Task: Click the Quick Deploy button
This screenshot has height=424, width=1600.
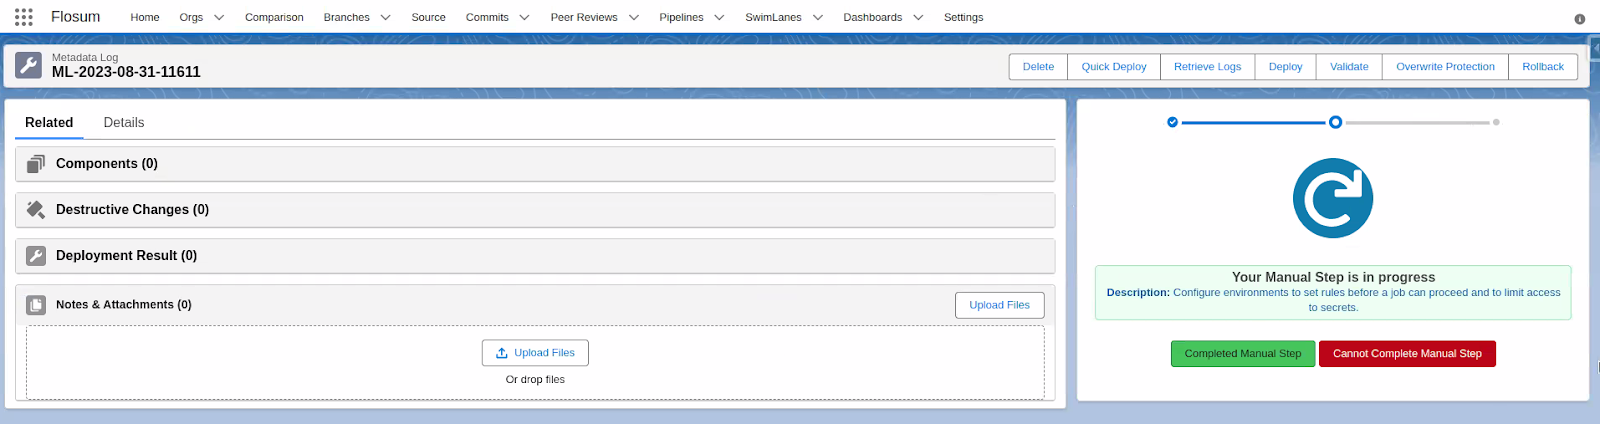Action: (1114, 67)
